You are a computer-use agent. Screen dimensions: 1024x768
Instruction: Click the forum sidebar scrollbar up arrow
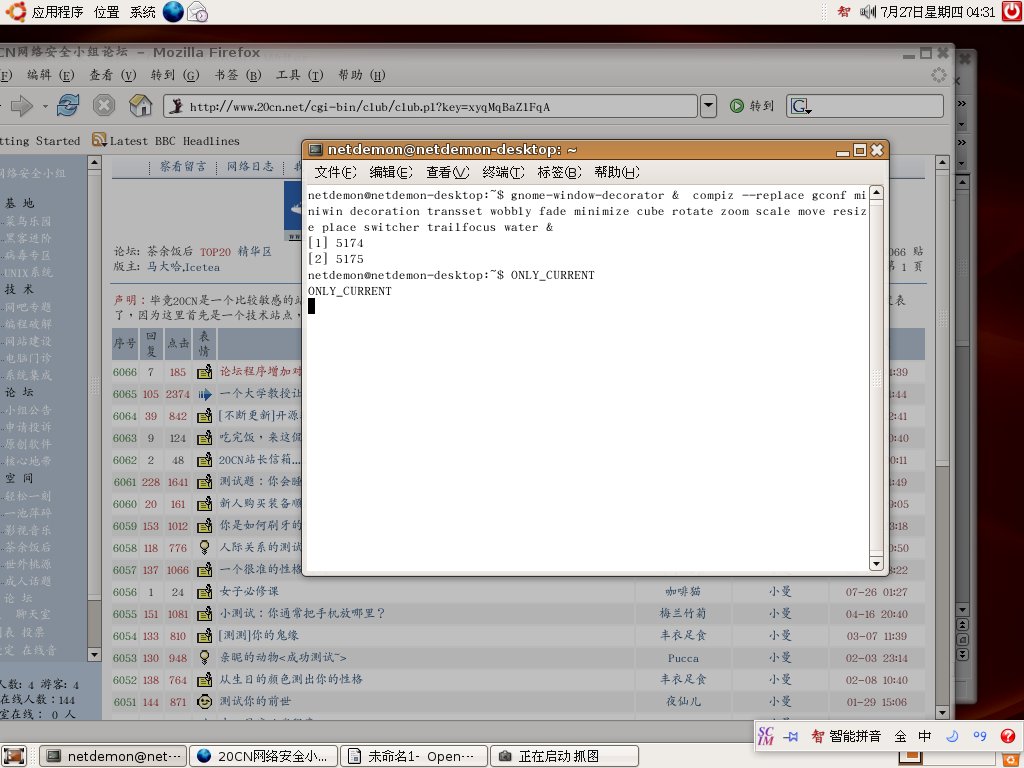coord(94,162)
